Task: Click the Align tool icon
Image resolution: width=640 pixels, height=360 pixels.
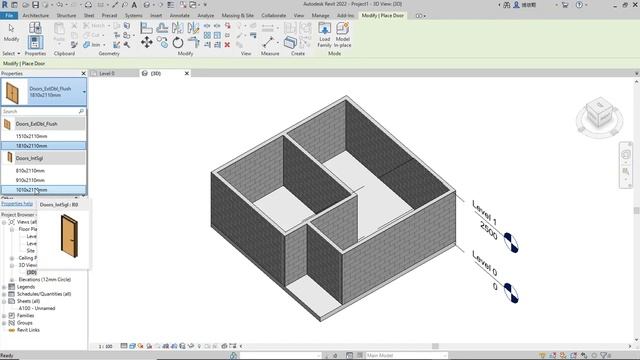Action: pyautogui.click(x=146, y=28)
